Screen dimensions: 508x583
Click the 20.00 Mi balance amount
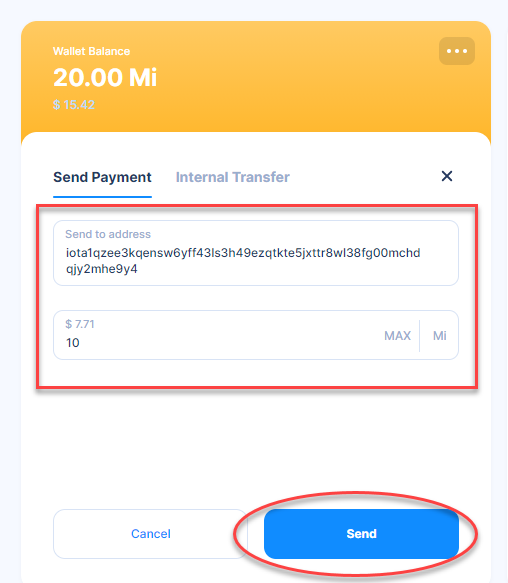point(105,77)
